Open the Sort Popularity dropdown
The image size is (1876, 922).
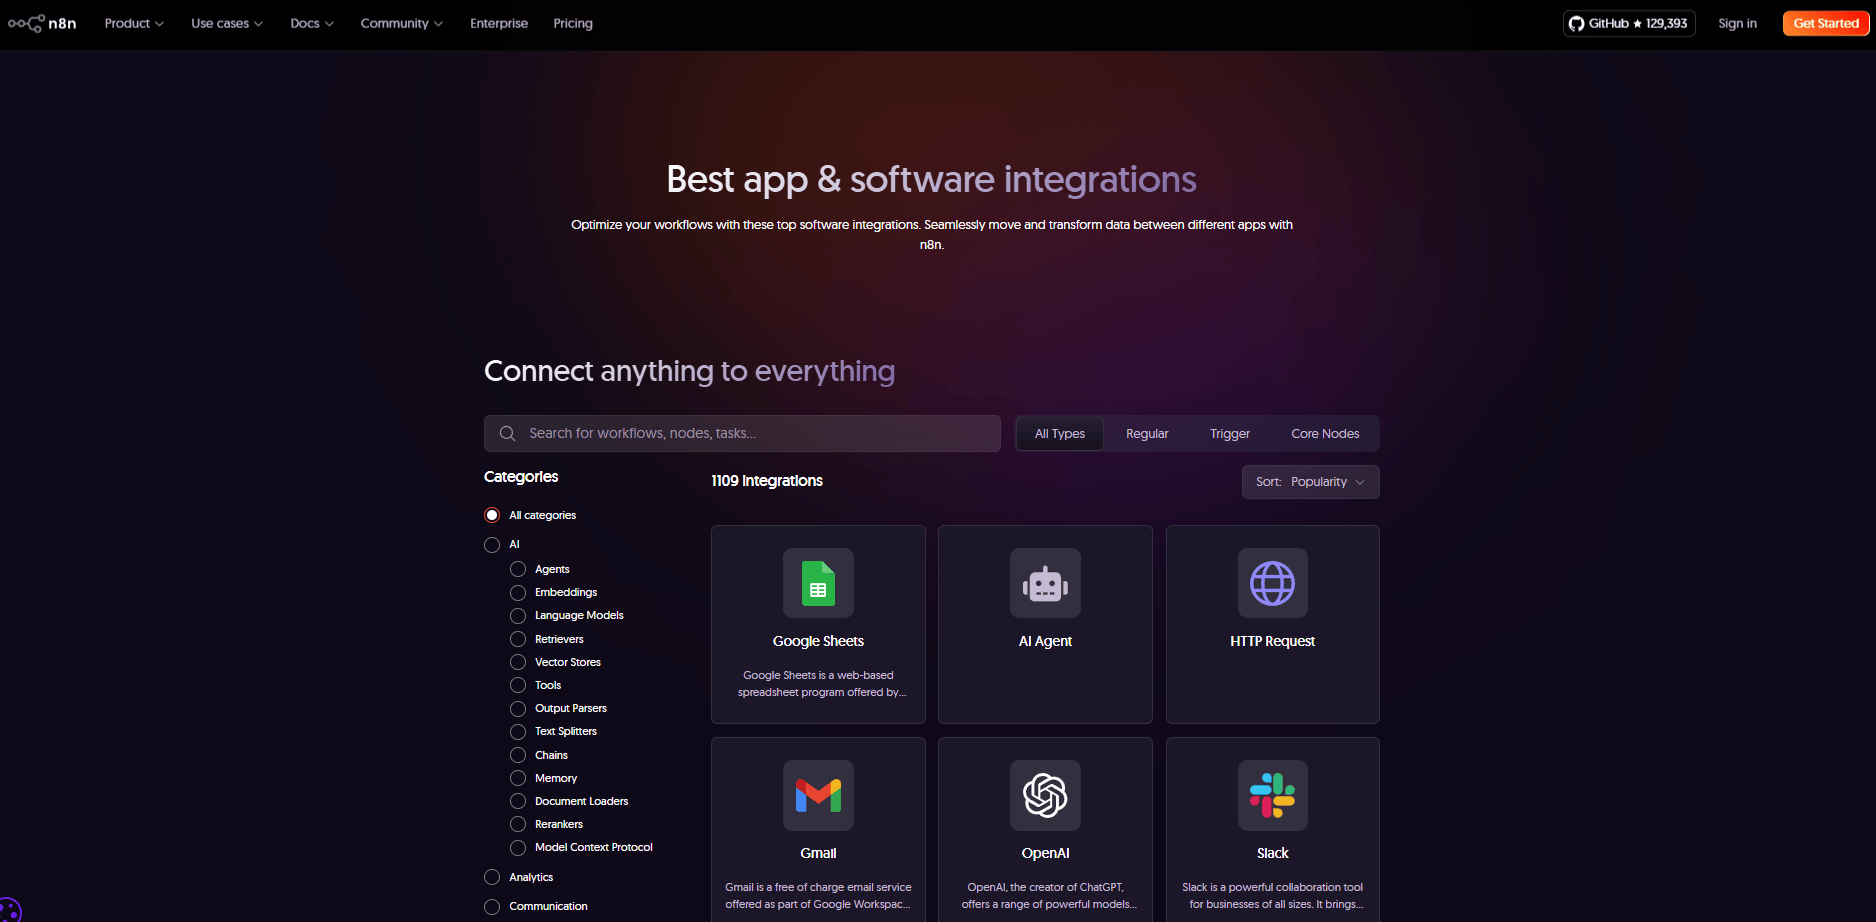[1310, 482]
